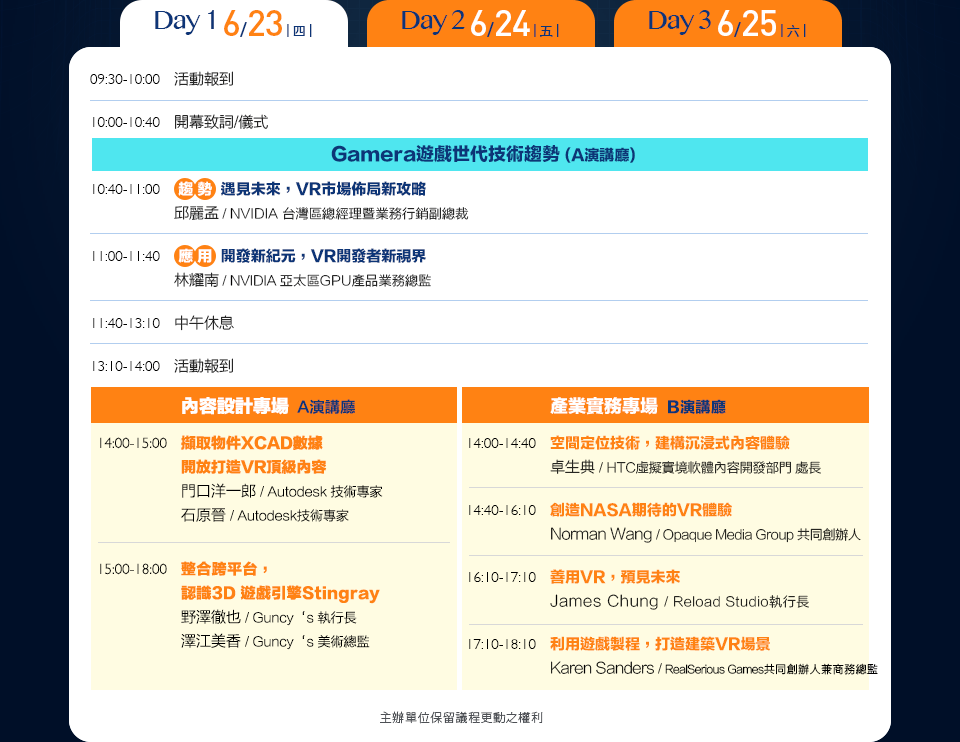Open session 創造NASA期待的VR體驗

(640, 510)
